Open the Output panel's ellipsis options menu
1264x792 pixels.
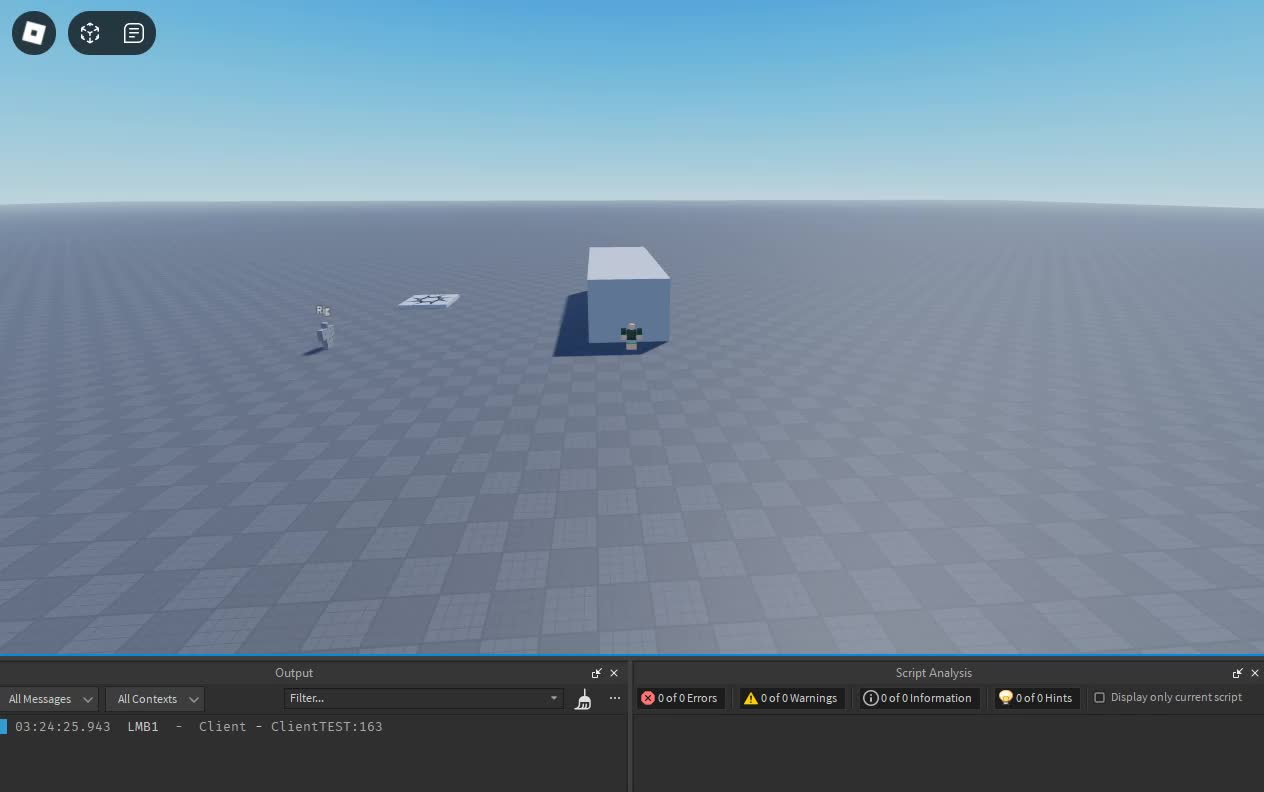click(614, 698)
